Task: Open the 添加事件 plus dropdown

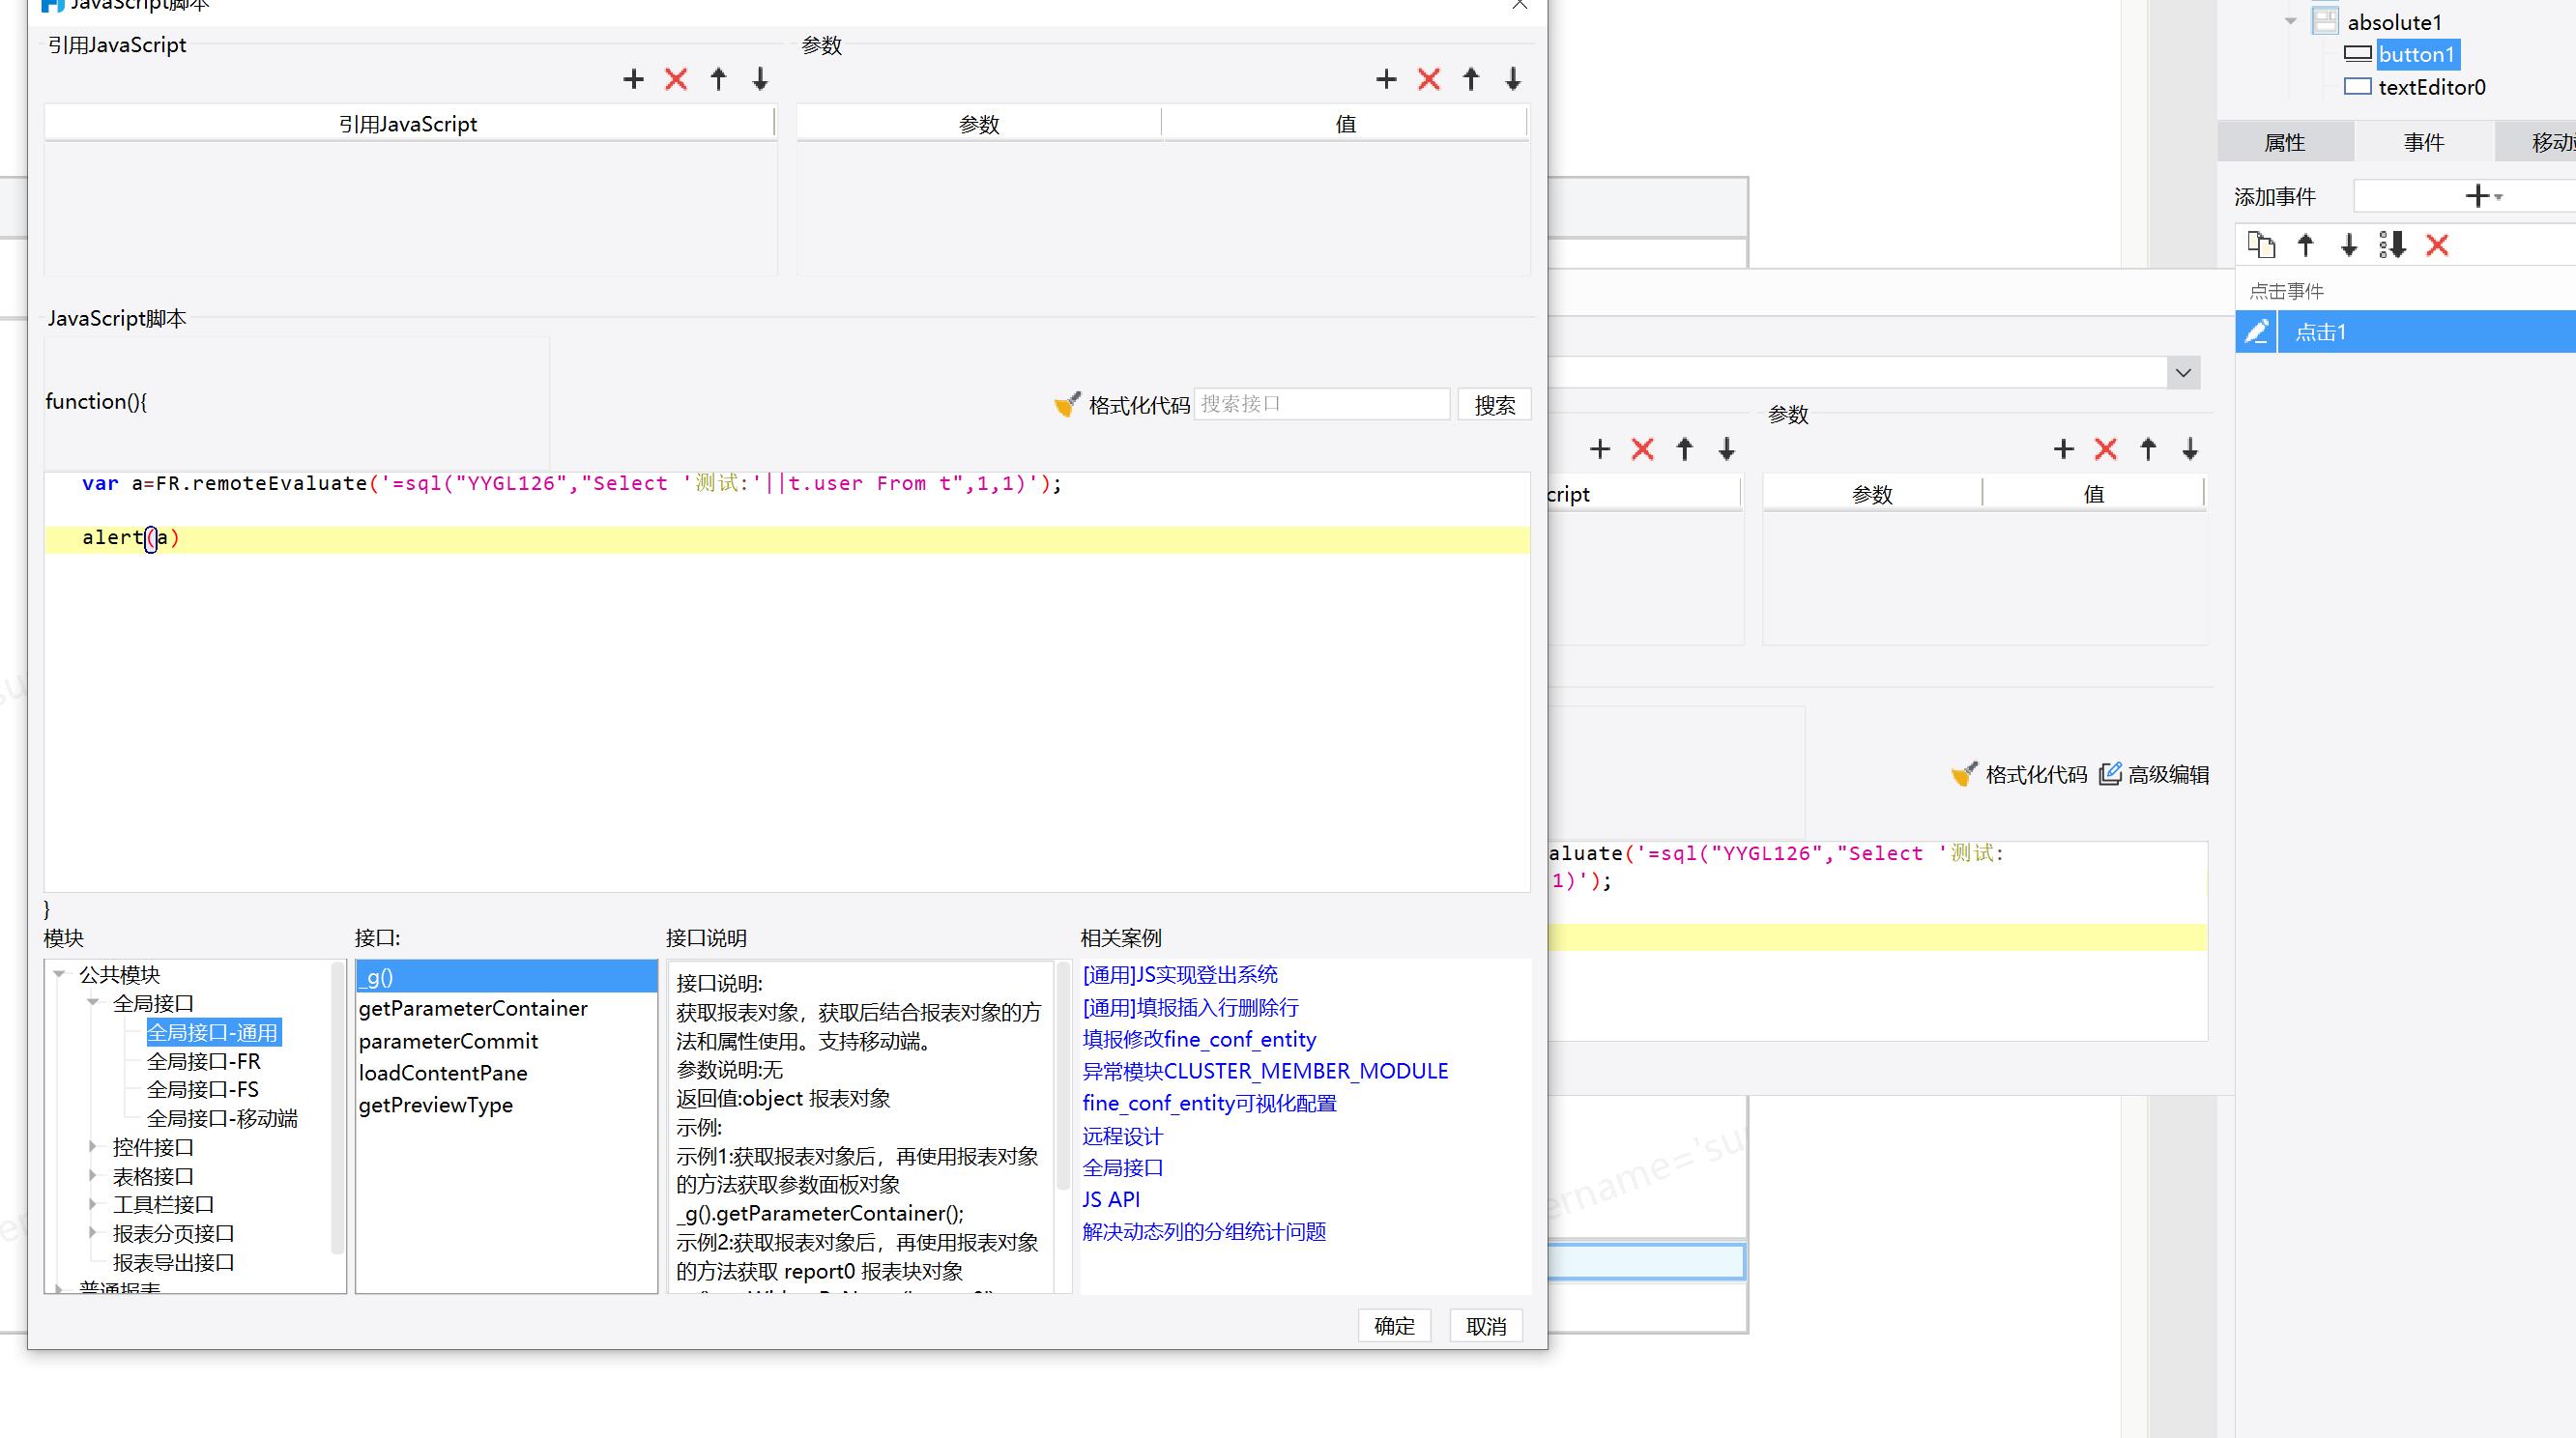Action: click(2484, 196)
